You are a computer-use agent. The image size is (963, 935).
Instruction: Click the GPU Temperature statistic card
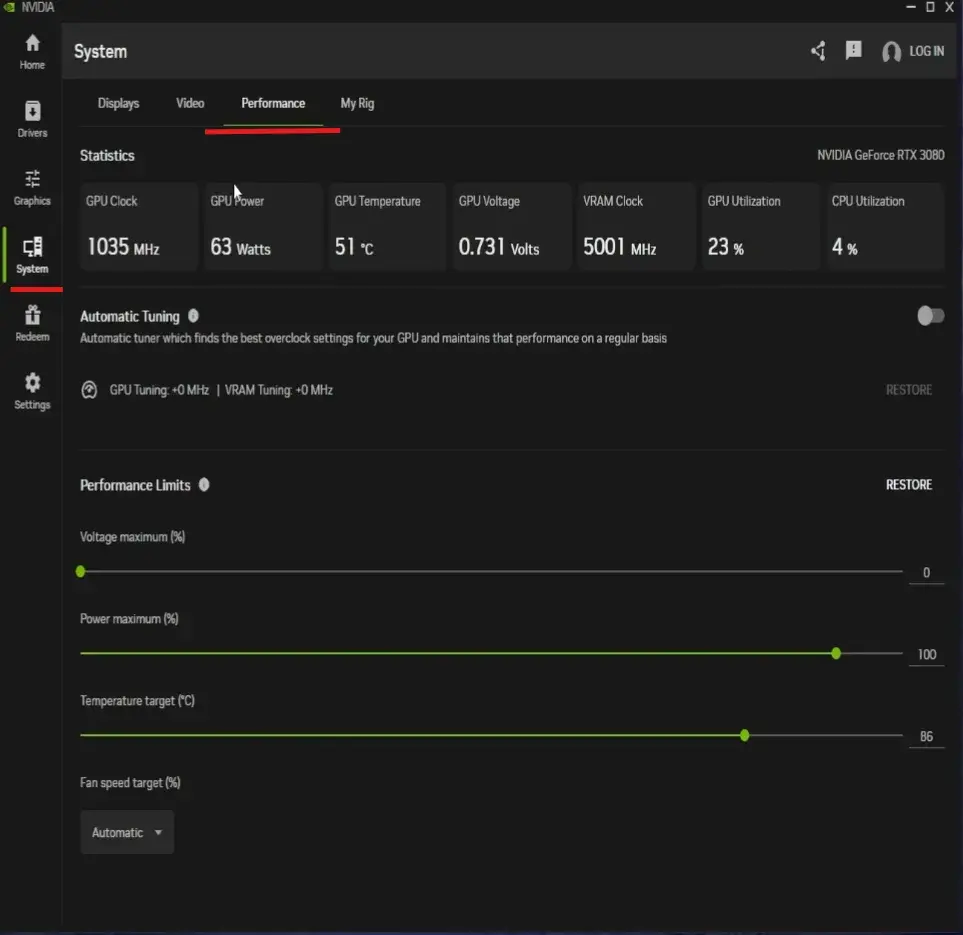pyautogui.click(x=387, y=227)
